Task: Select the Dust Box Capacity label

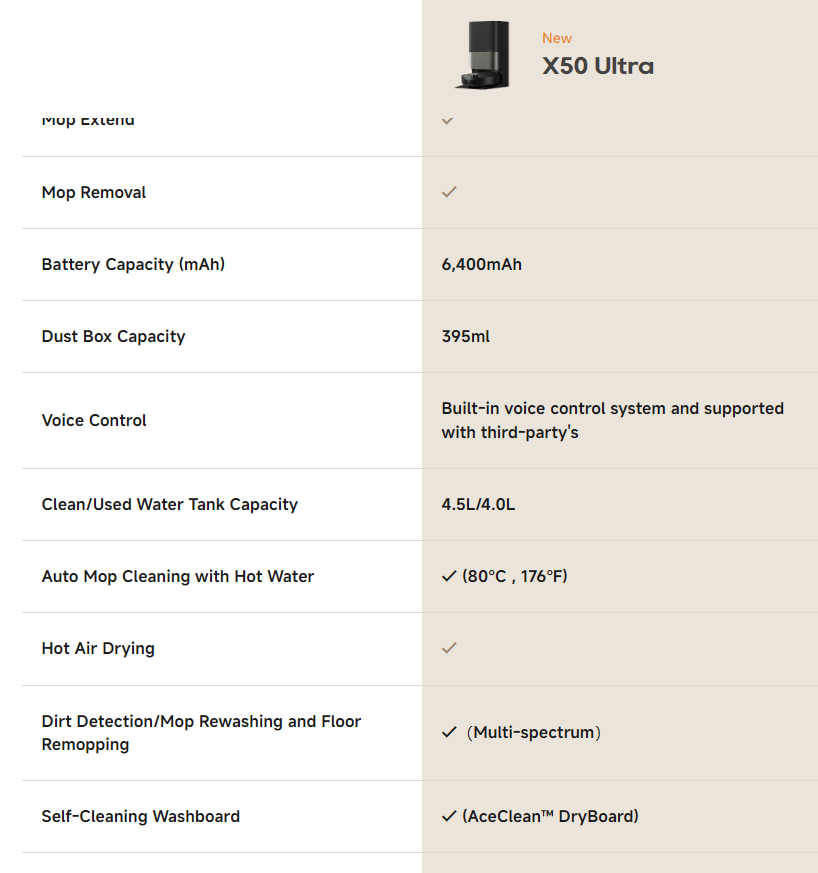Action: tap(113, 336)
